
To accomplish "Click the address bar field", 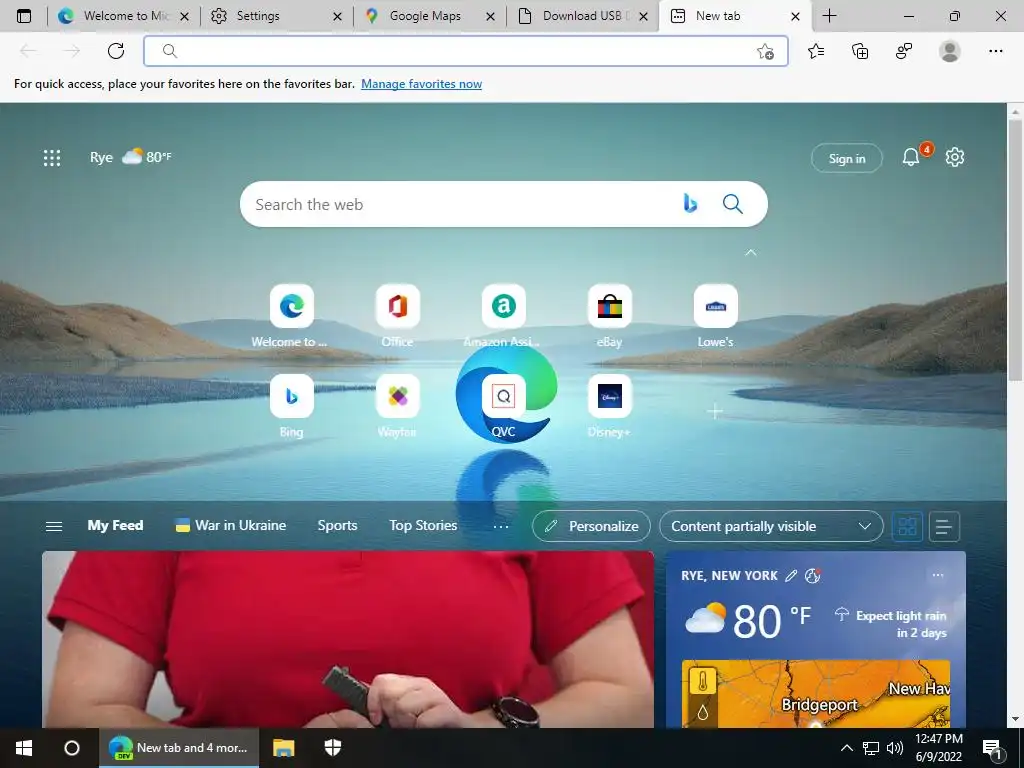I will click(466, 51).
